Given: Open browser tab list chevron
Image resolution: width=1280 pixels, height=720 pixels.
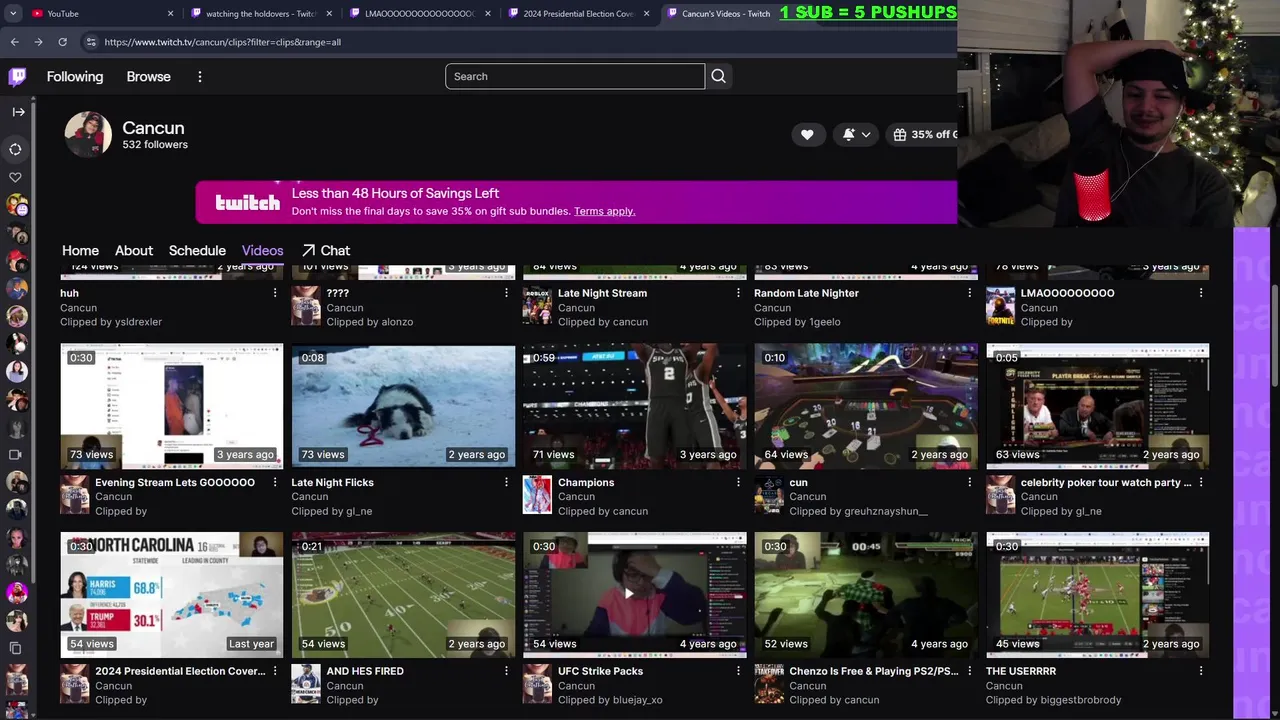Looking at the screenshot, I should 12,13.
